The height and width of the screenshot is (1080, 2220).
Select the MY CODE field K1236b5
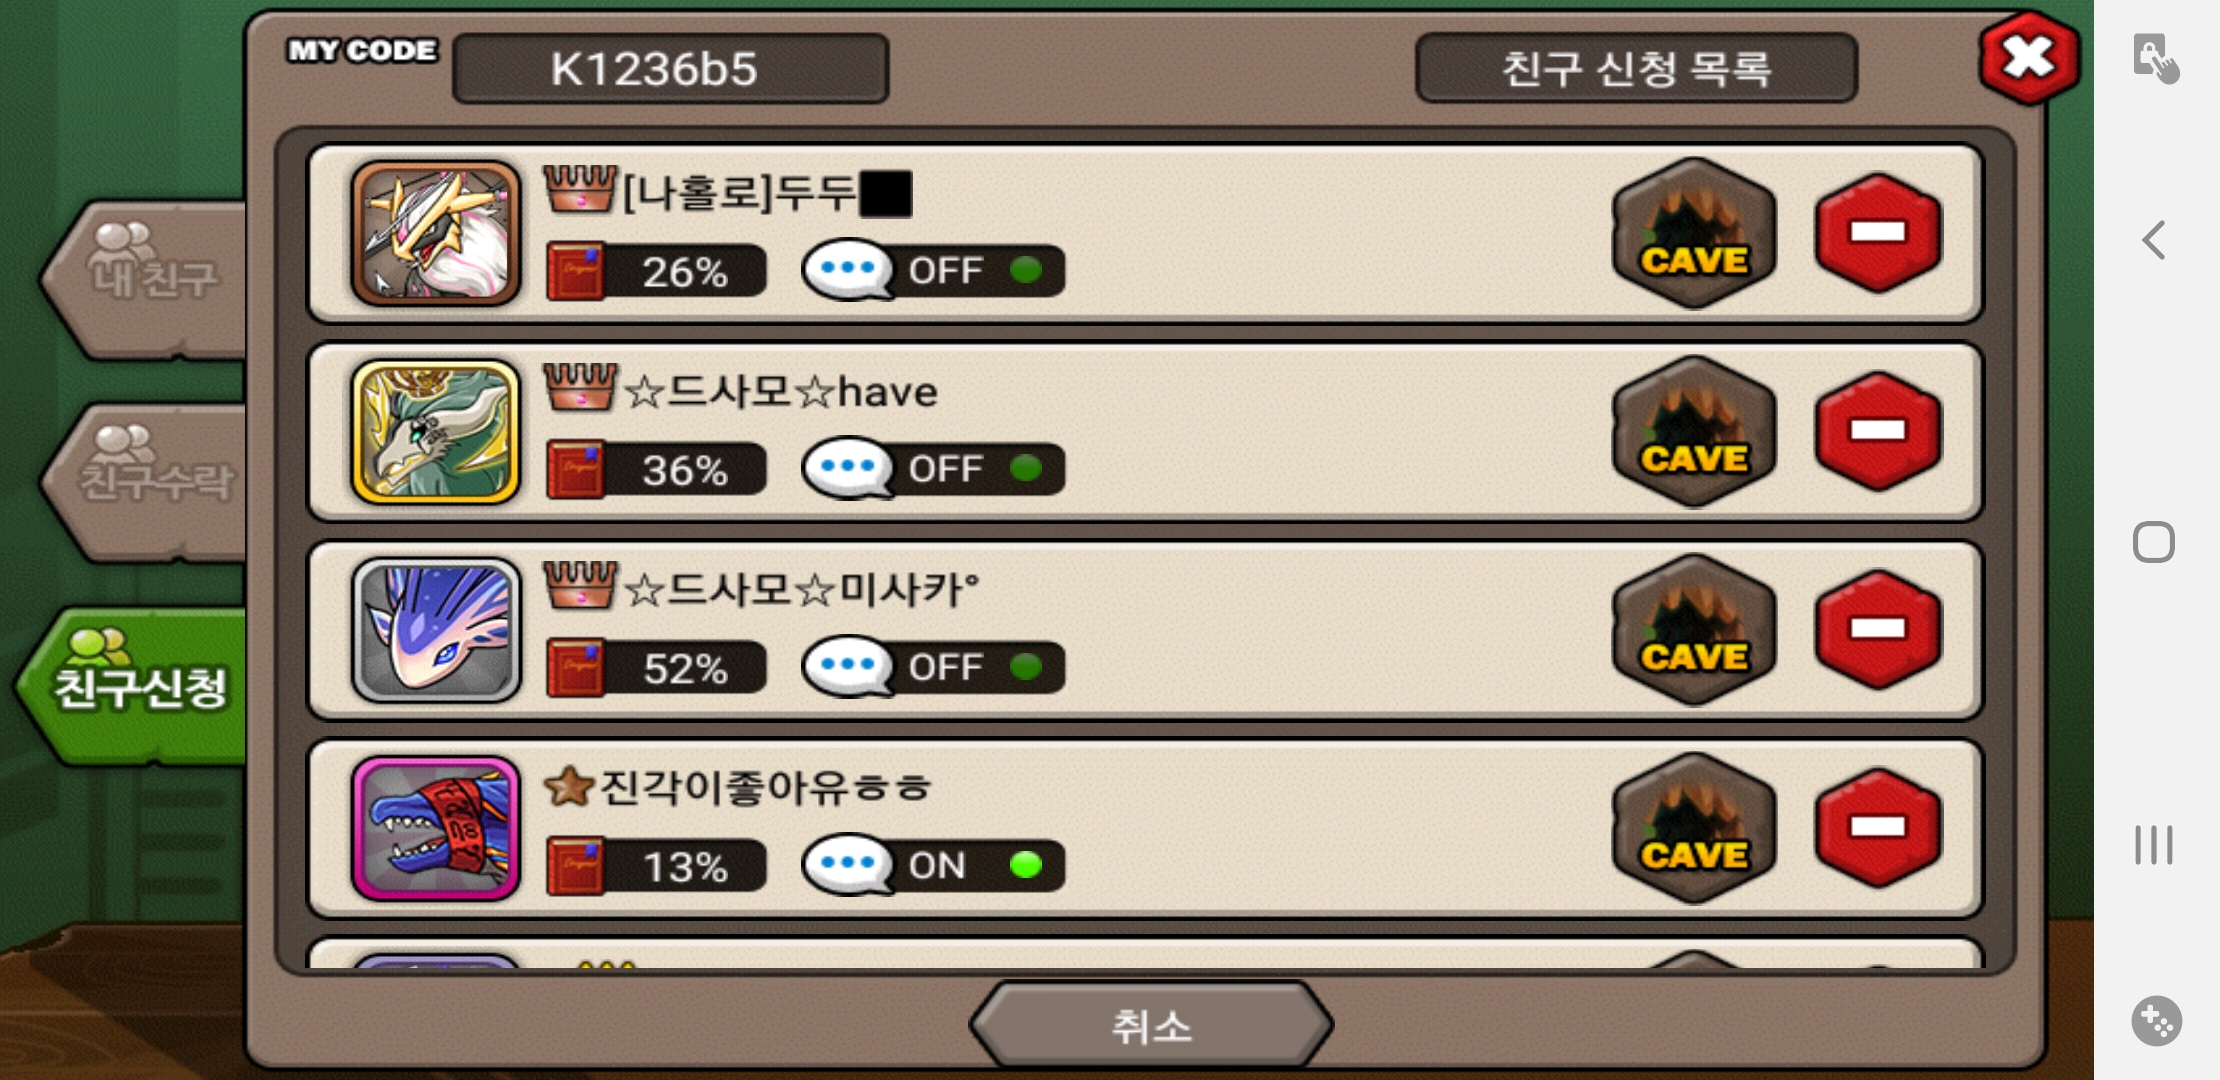click(670, 68)
